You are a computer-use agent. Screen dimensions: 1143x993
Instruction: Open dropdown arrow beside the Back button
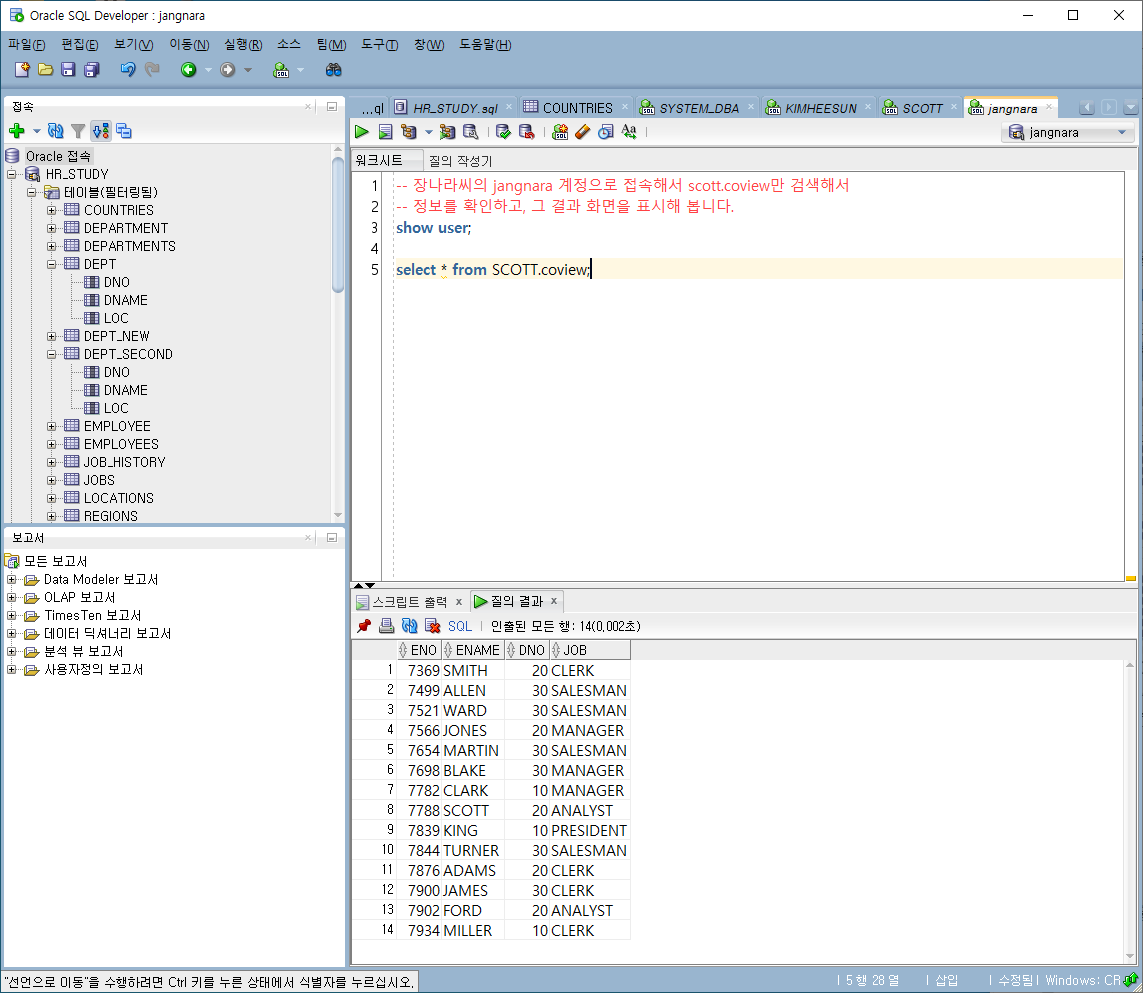pos(208,70)
